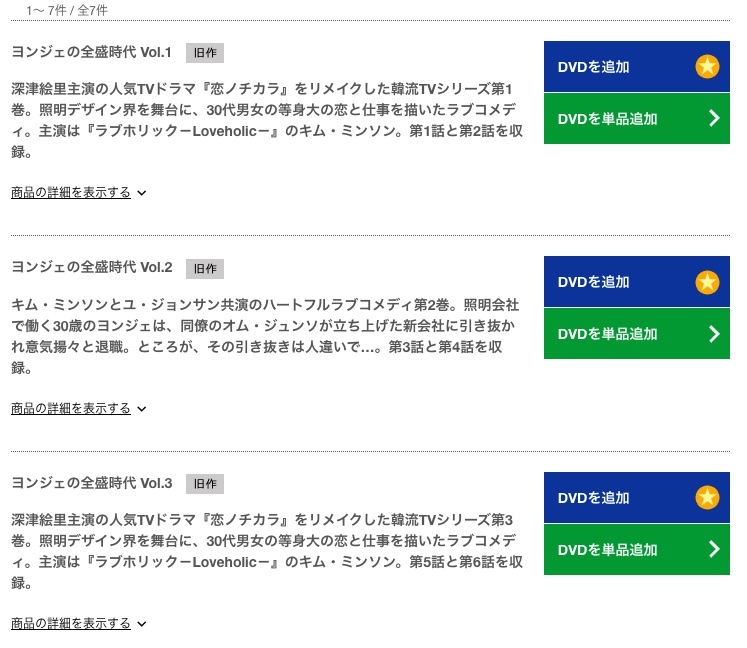Expand Vol.3 details via chevron arrow
747x648 pixels.
click(141, 624)
